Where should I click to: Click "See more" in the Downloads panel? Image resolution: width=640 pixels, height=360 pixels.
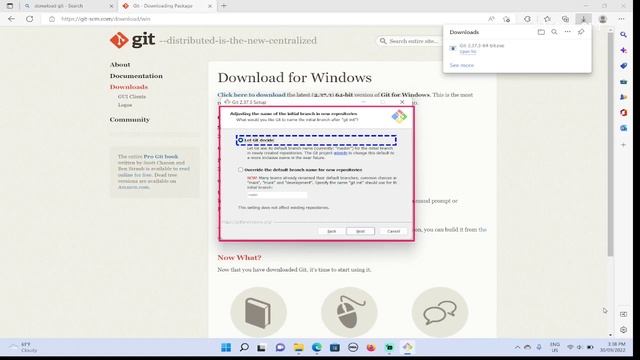coord(462,65)
